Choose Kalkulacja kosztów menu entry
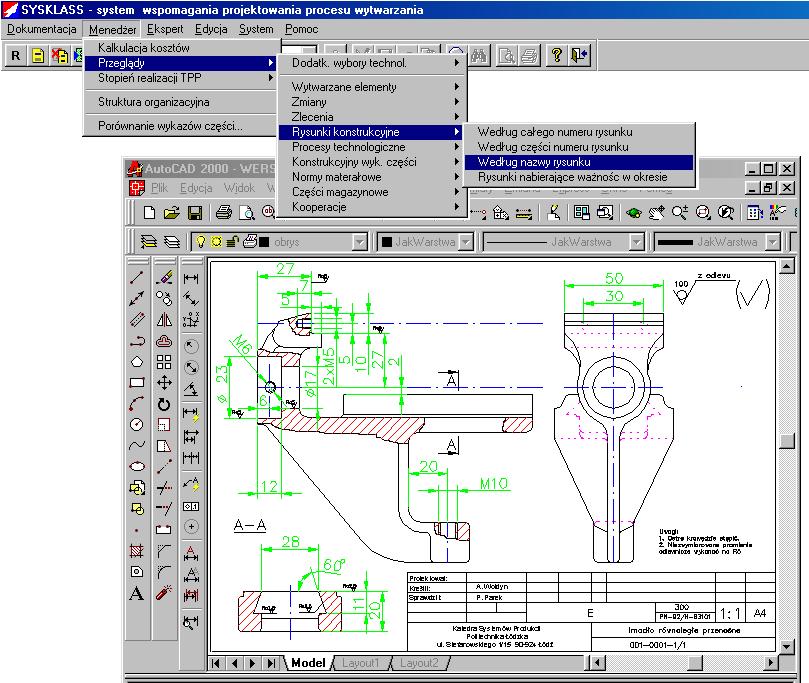The width and height of the screenshot is (809, 683). point(182,48)
